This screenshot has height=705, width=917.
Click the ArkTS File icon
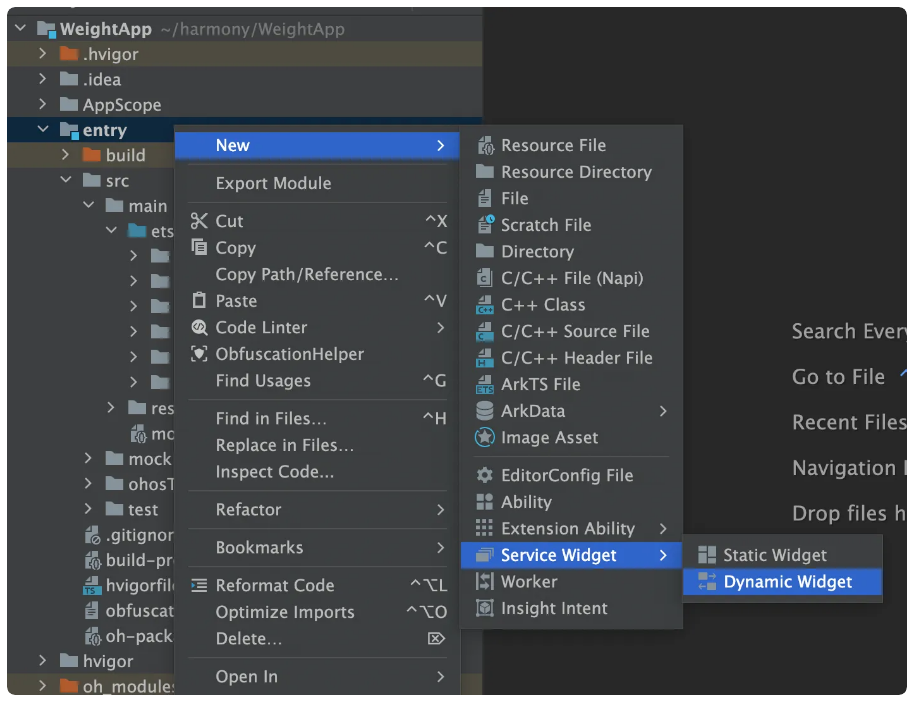(485, 385)
